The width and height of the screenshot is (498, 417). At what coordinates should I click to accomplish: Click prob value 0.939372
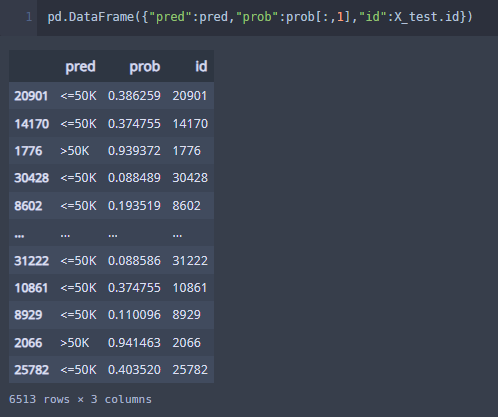(x=134, y=151)
